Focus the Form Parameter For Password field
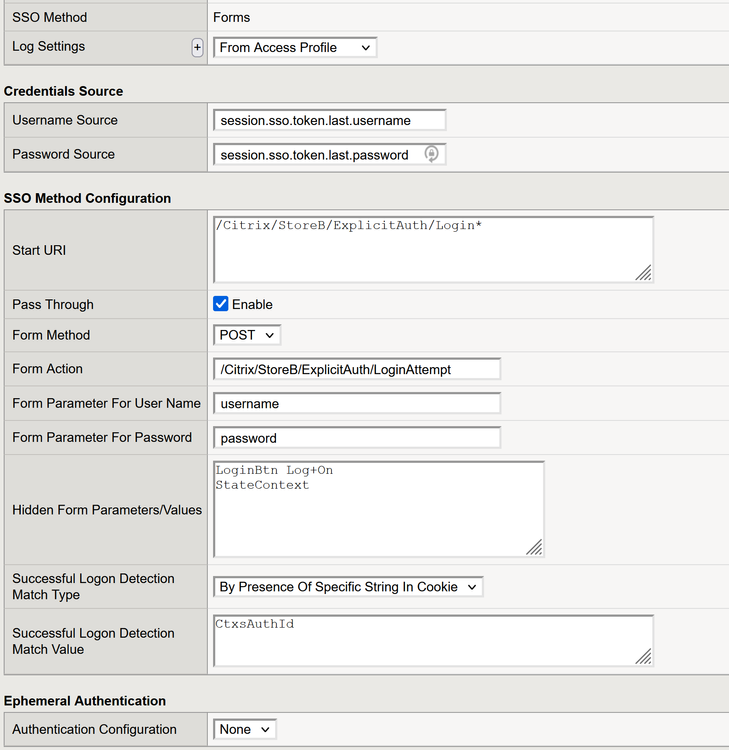 coord(356,438)
